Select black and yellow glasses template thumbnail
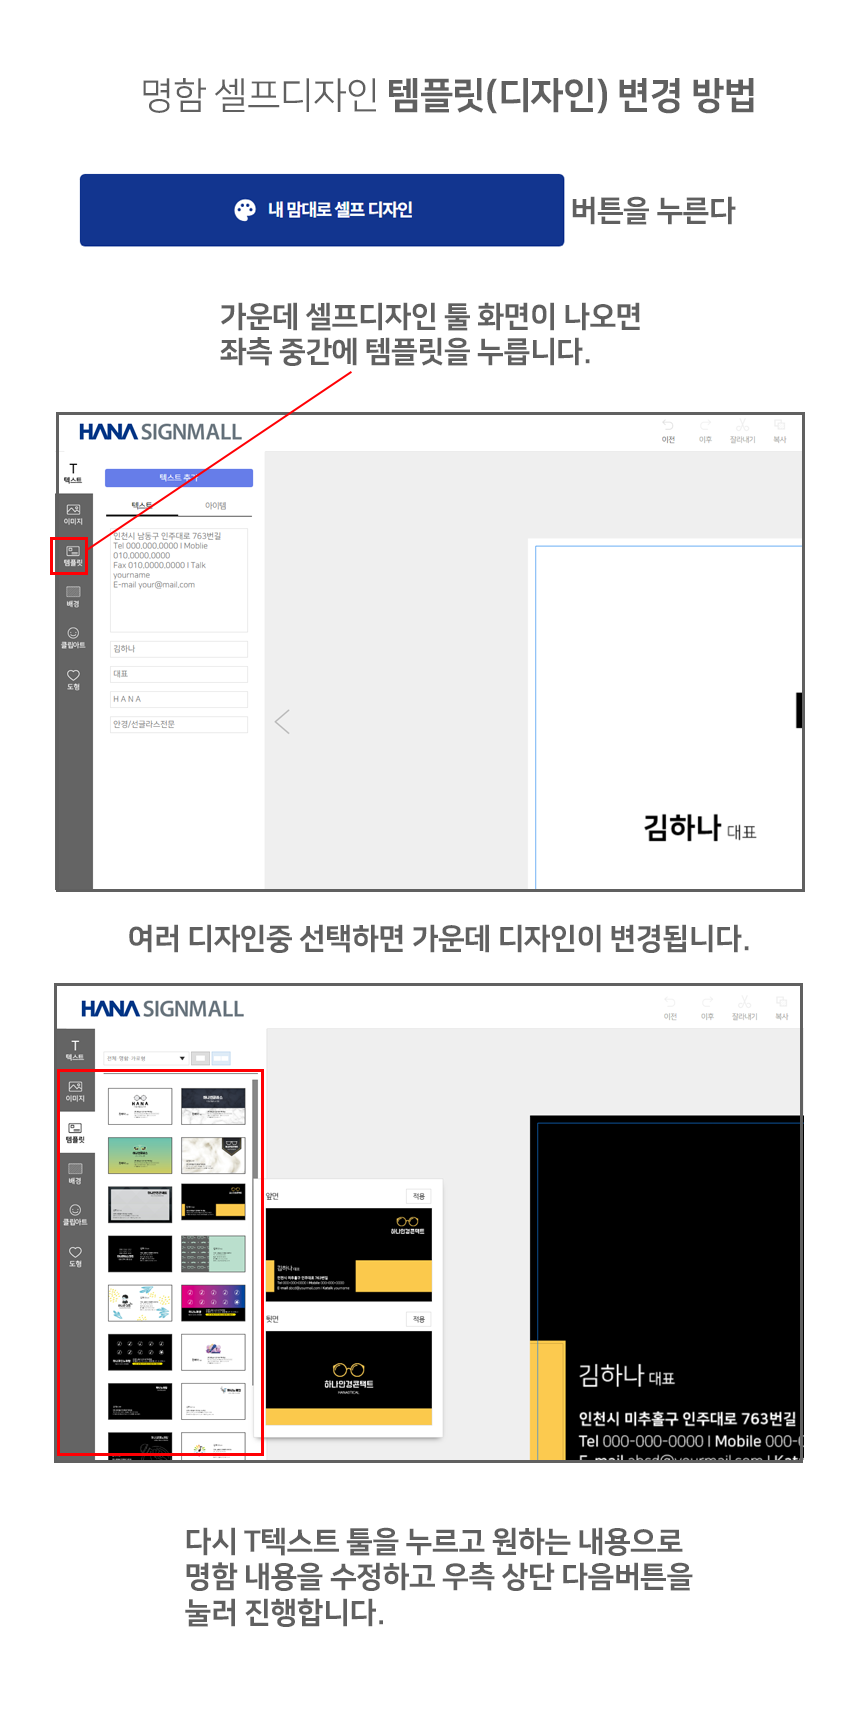The height and width of the screenshot is (1724, 860). pos(213,1203)
